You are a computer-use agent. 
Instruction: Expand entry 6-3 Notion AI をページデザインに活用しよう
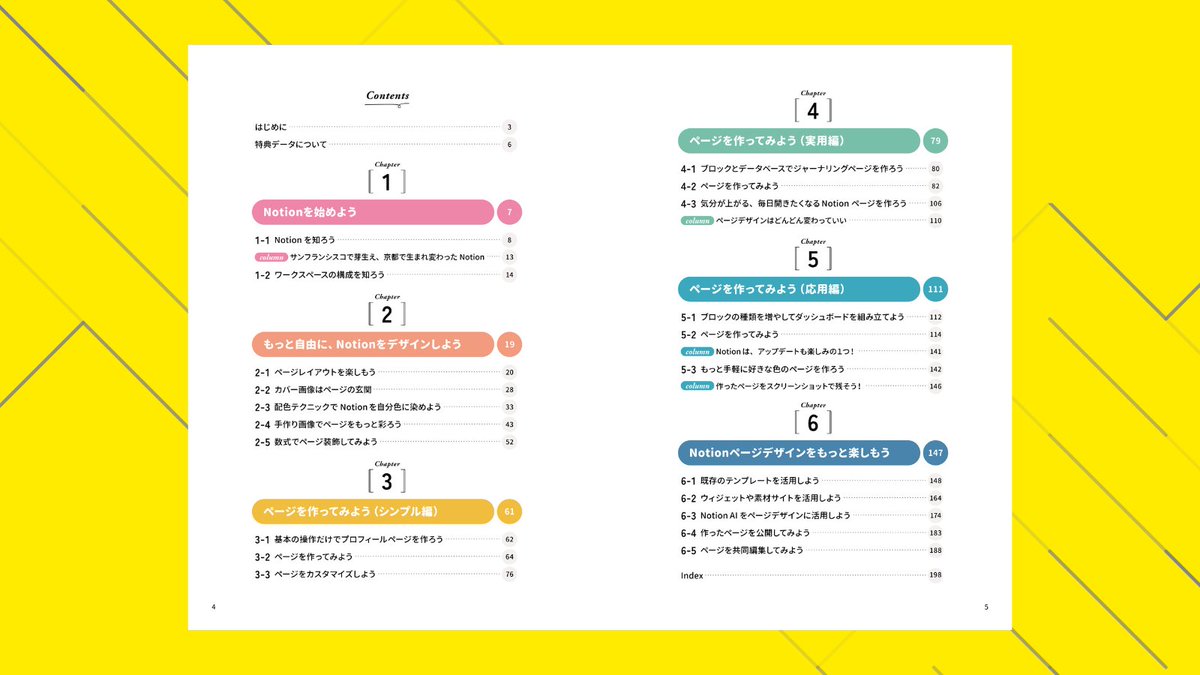(x=790, y=514)
